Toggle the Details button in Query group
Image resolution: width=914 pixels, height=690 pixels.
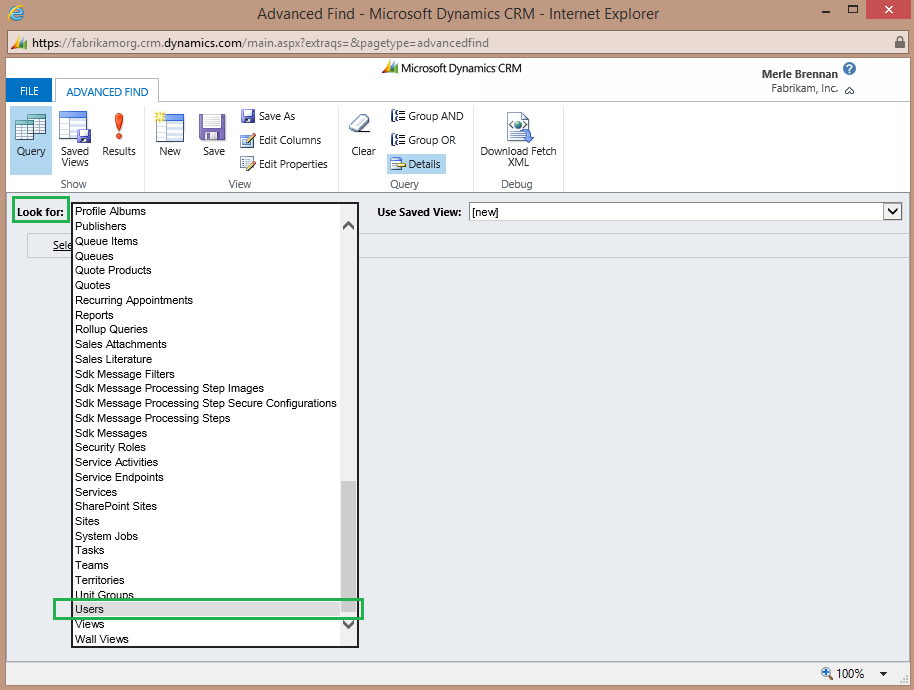[x=415, y=164]
